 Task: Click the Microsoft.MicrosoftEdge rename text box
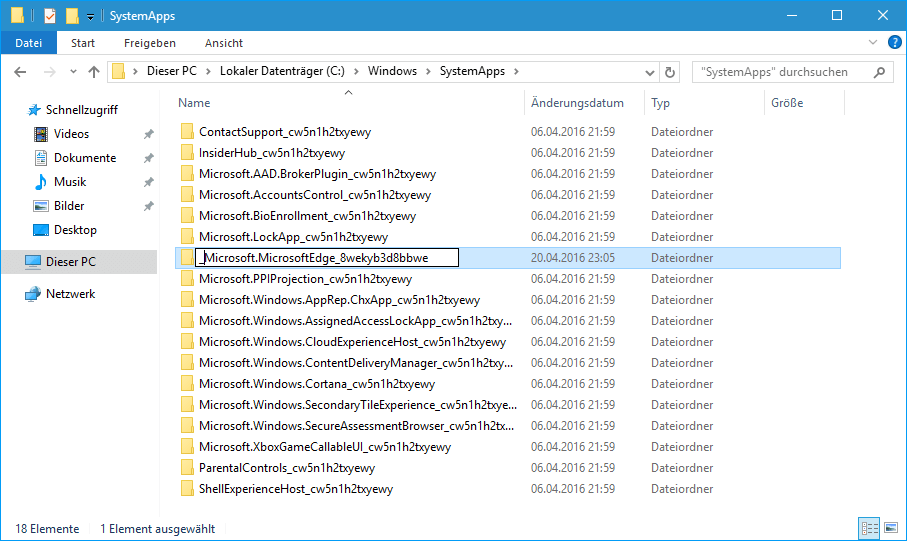tap(327, 258)
